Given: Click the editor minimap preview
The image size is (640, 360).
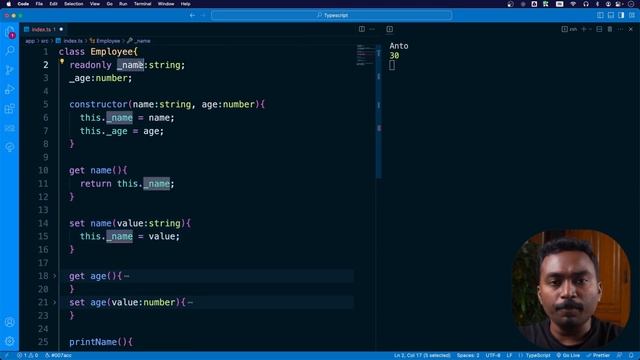Looking at the screenshot, I should pos(365,55).
